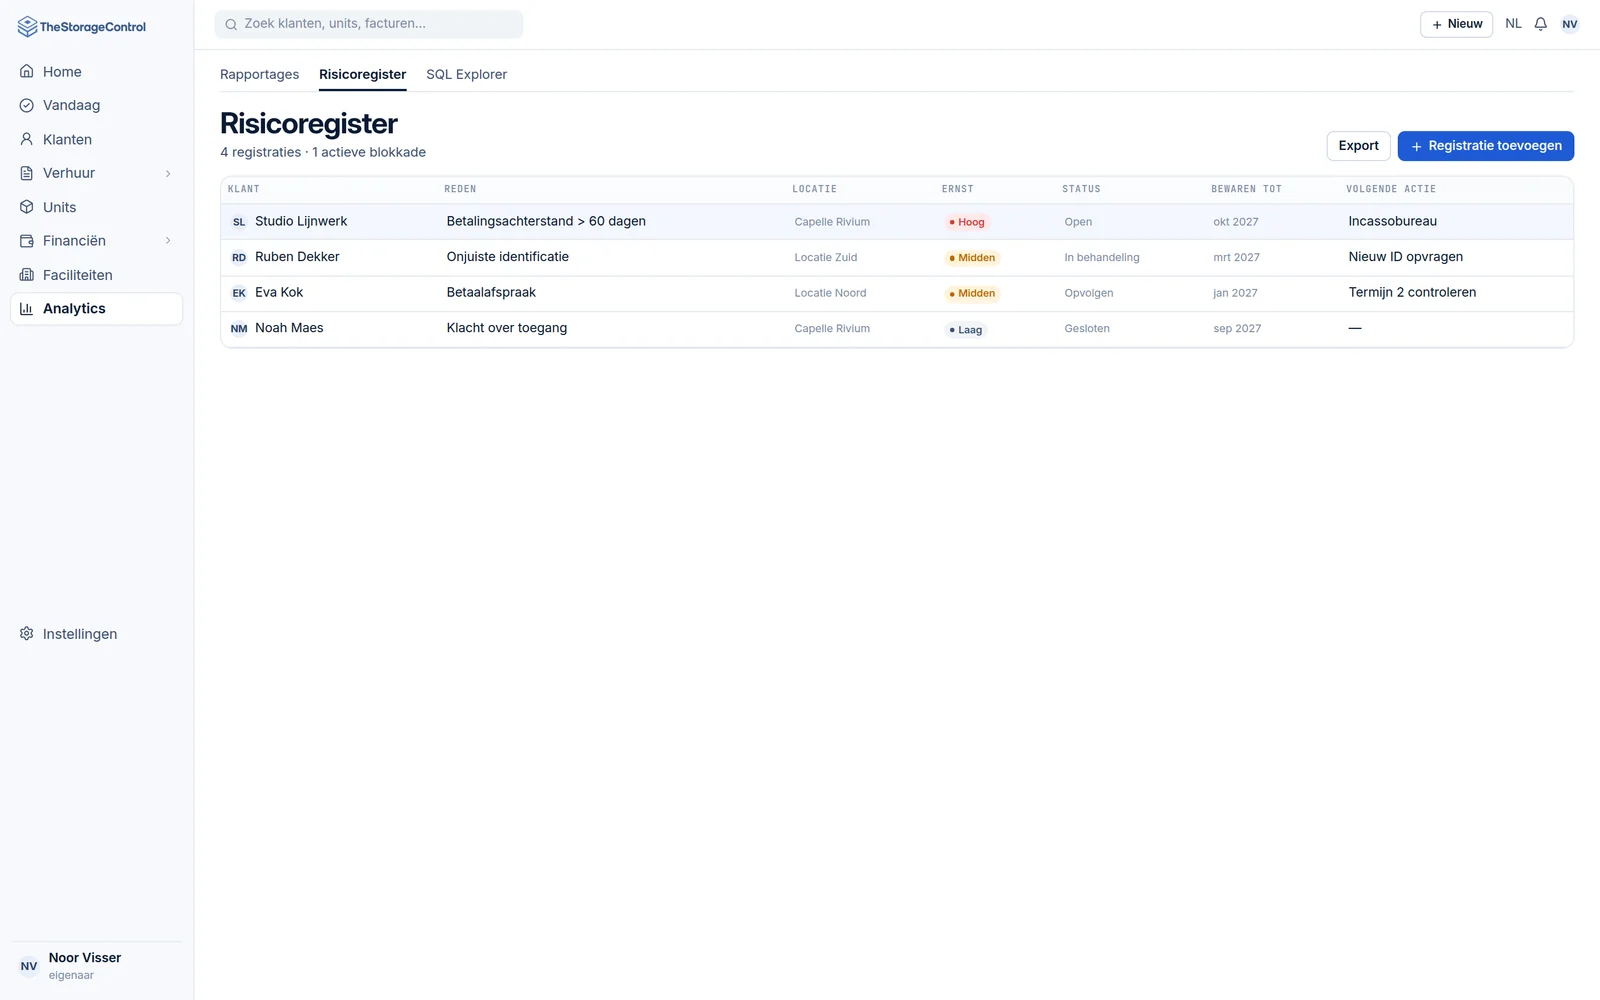Select the Risicoregister tab
Screen dimensions: 1600x1000
pos(362,74)
